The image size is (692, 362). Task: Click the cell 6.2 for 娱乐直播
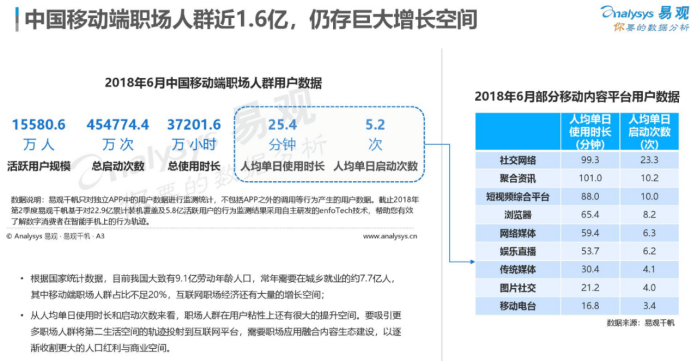(x=649, y=251)
